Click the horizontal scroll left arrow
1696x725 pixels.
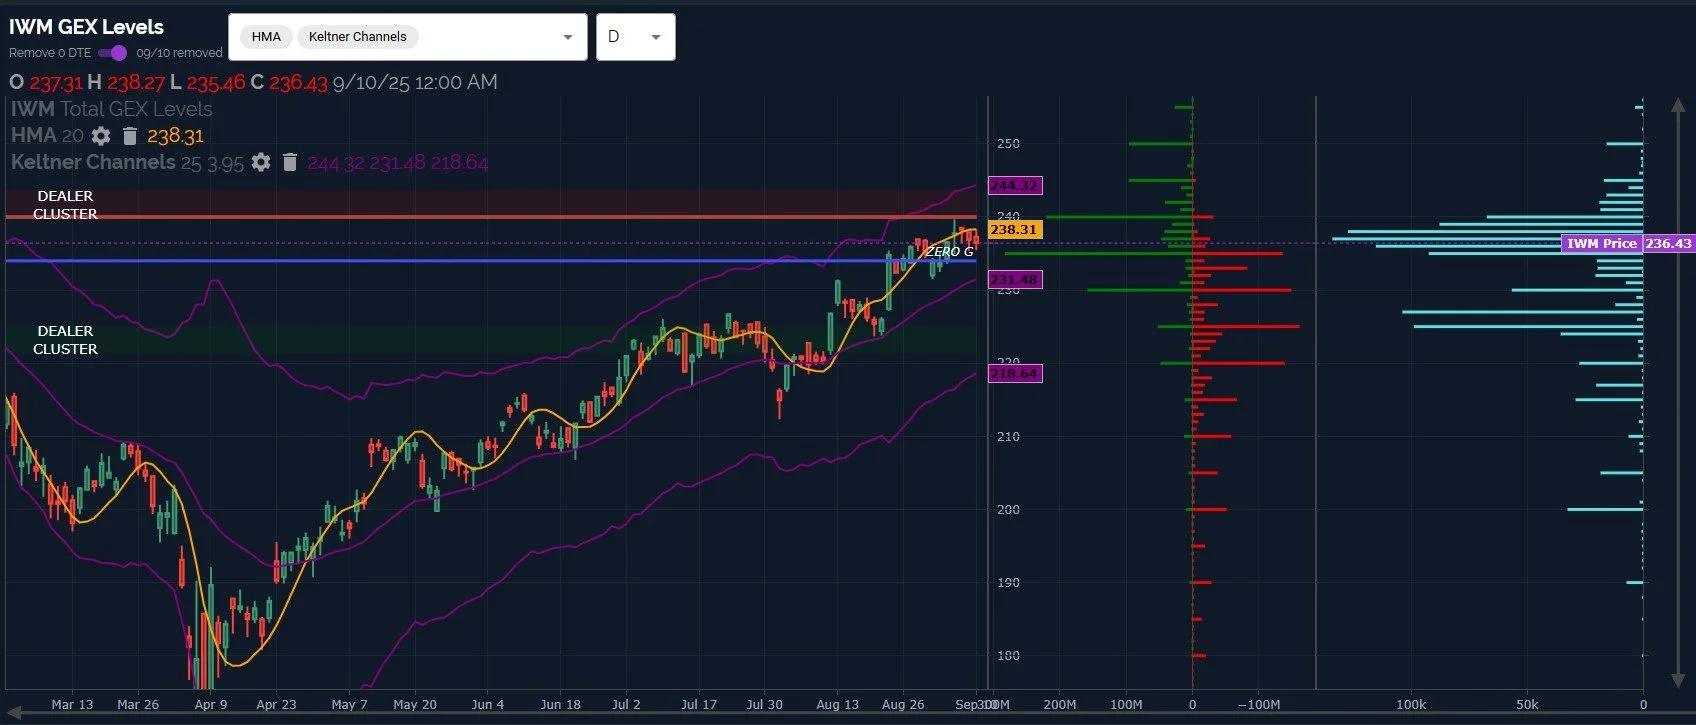12,712
